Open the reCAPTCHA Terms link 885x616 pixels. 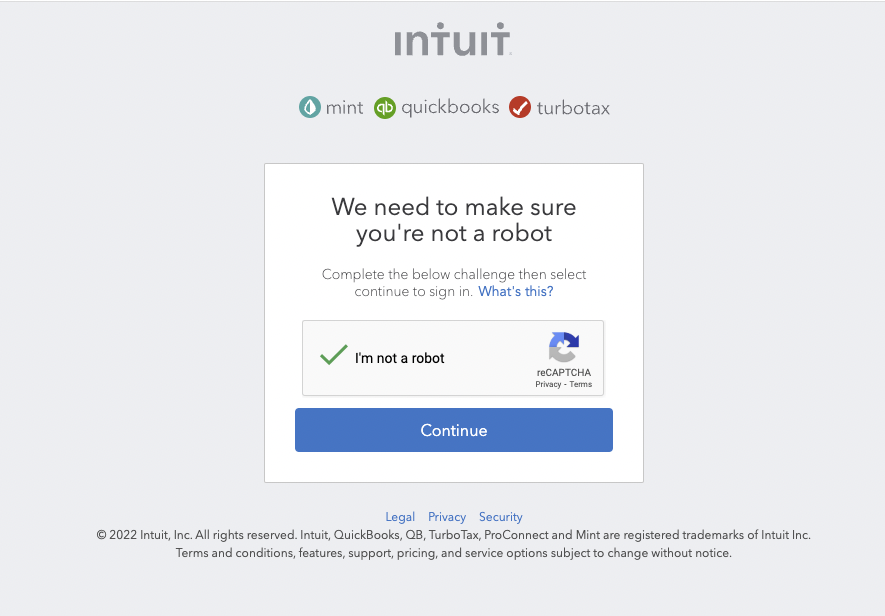tap(581, 384)
